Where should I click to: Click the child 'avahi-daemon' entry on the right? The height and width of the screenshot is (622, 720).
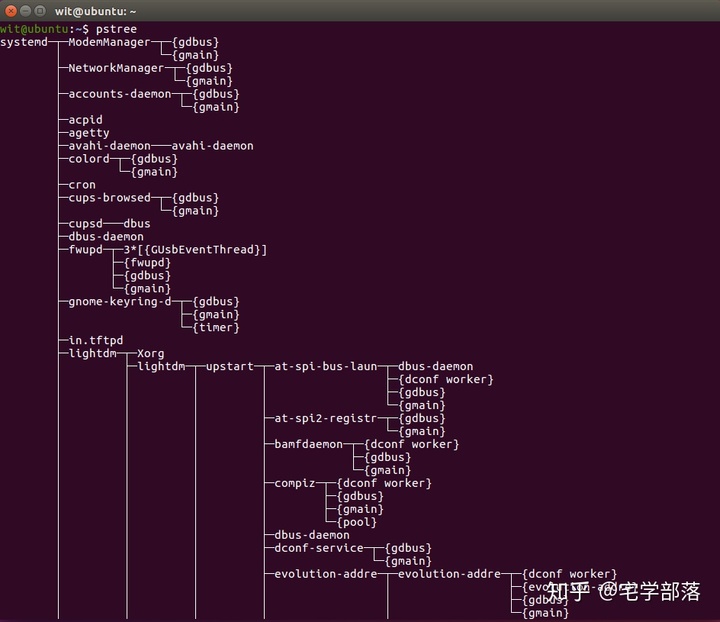(x=213, y=146)
